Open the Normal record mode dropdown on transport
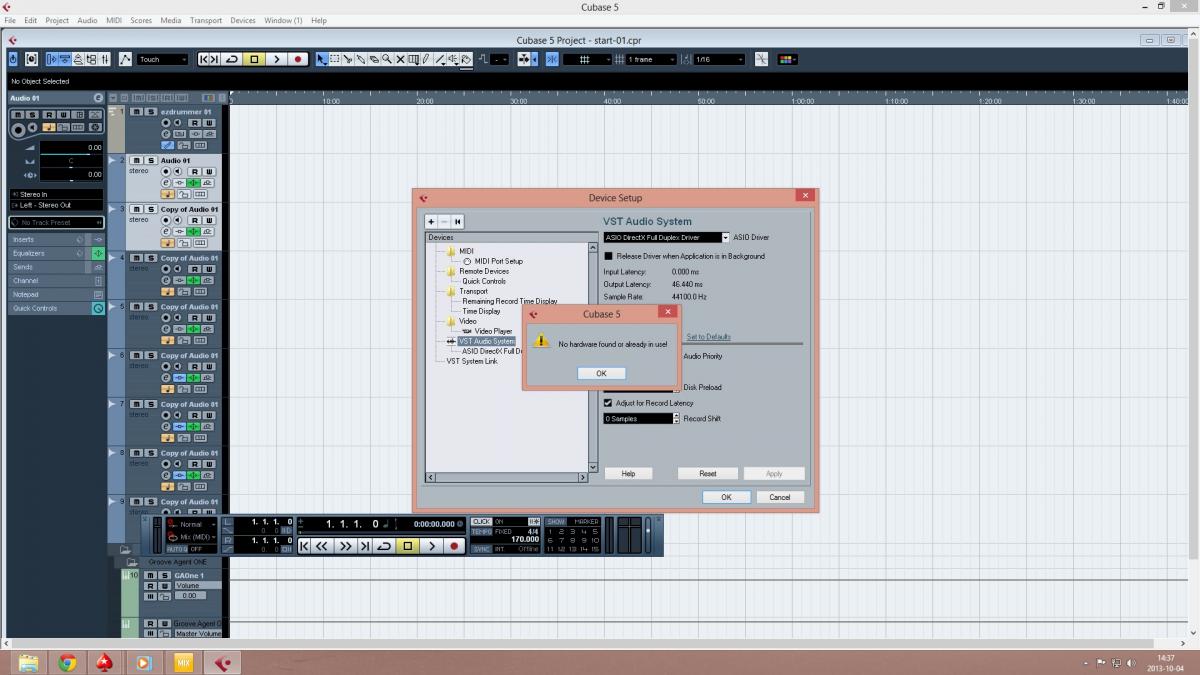This screenshot has width=1200, height=675. (190, 524)
